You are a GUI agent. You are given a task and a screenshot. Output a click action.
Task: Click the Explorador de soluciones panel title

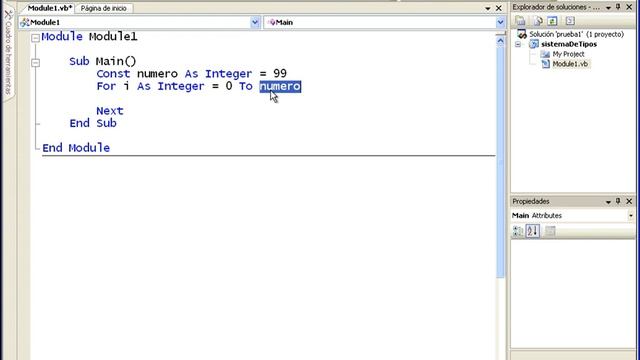pyautogui.click(x=556, y=7)
